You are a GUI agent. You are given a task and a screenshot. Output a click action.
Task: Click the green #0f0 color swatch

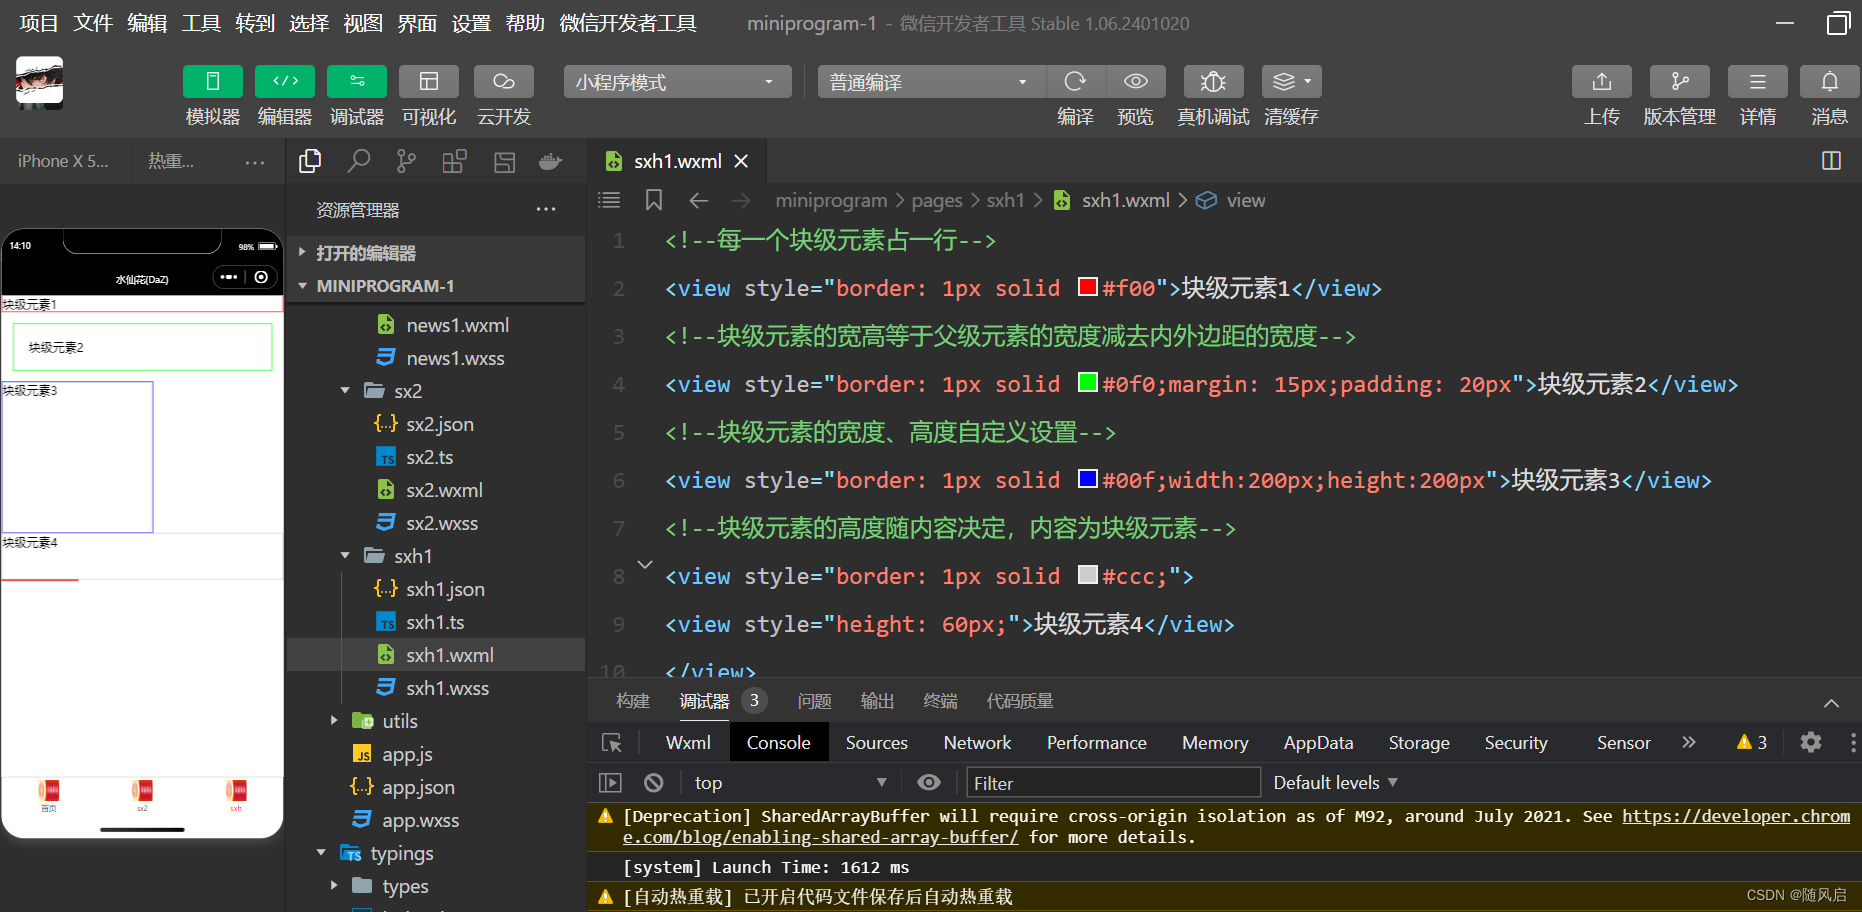tap(1088, 382)
